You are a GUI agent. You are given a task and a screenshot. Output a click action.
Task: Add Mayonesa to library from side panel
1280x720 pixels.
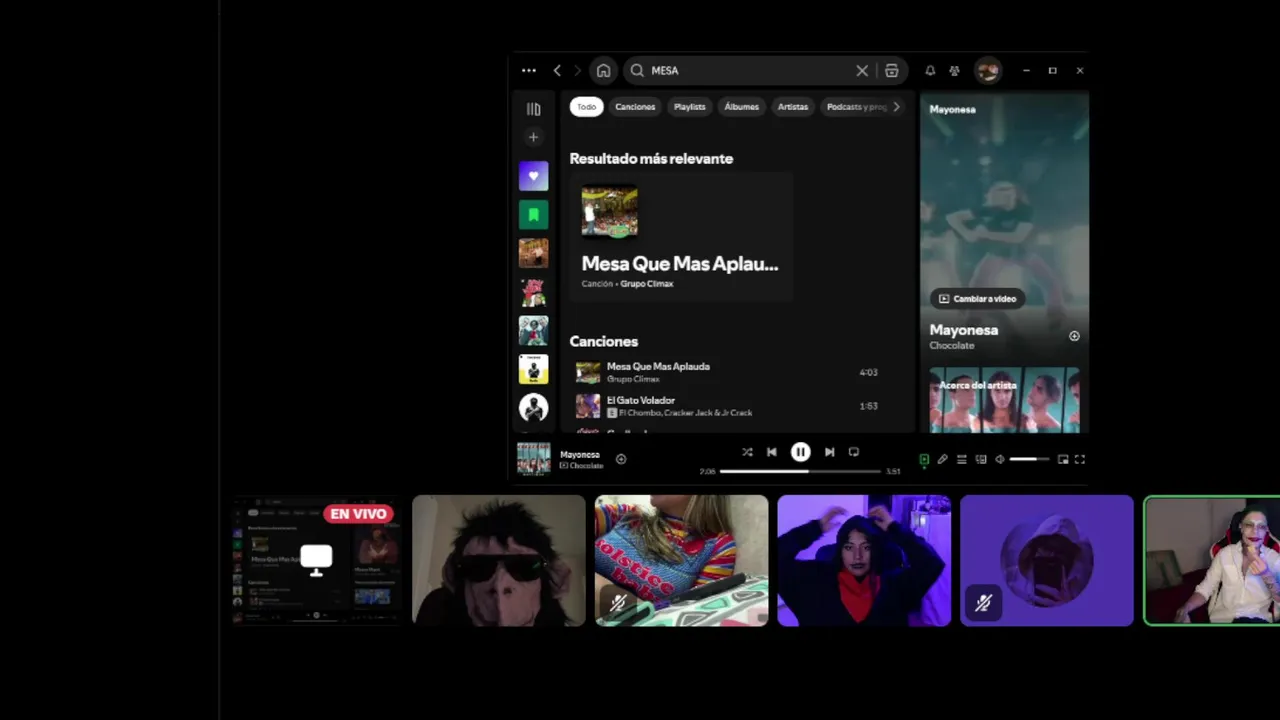point(1074,336)
